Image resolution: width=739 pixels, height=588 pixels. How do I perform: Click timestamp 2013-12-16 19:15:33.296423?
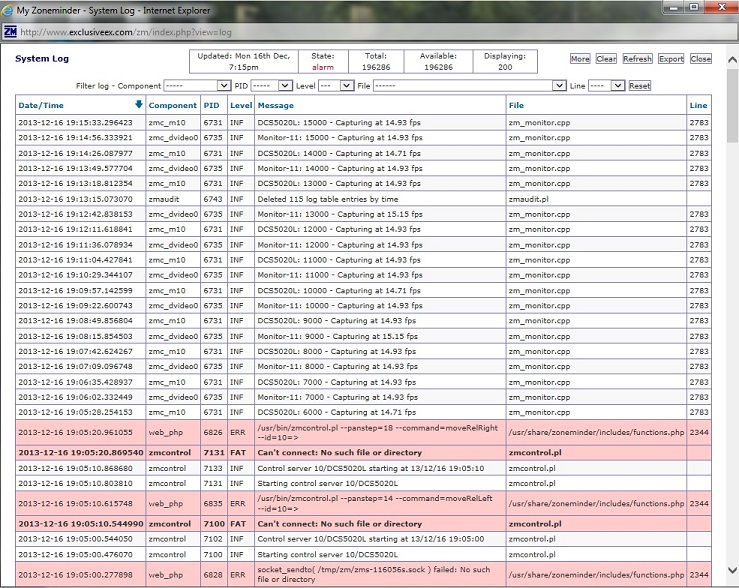[x=75, y=122]
